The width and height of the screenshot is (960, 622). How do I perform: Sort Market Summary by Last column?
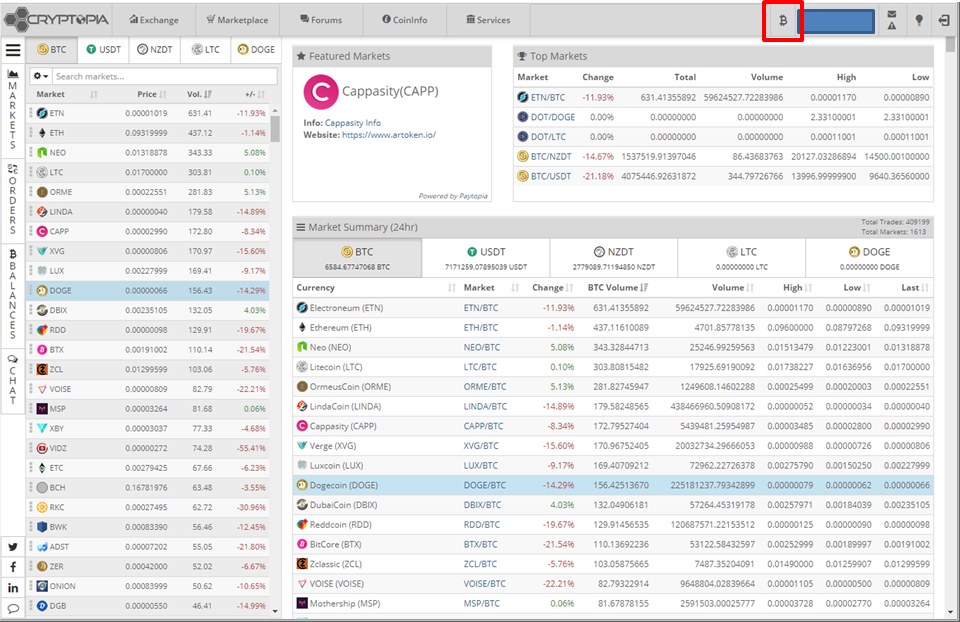coord(915,288)
